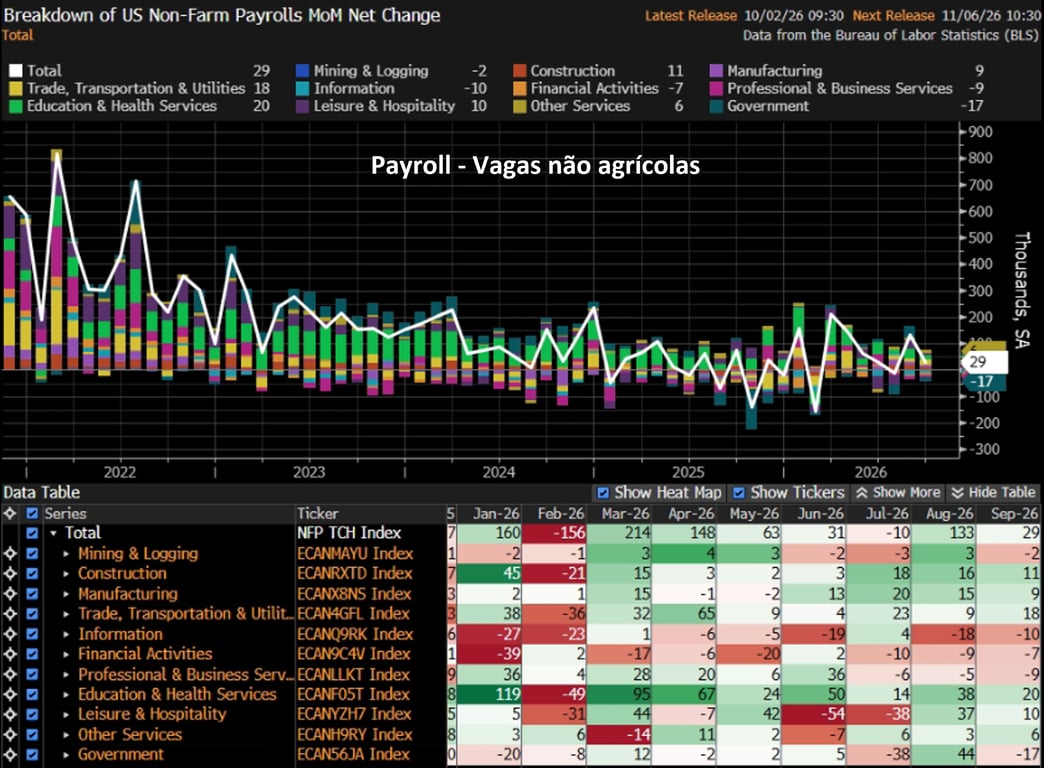
Task: Click the move handle icon beside Professional & Business row
Action: click(10, 674)
